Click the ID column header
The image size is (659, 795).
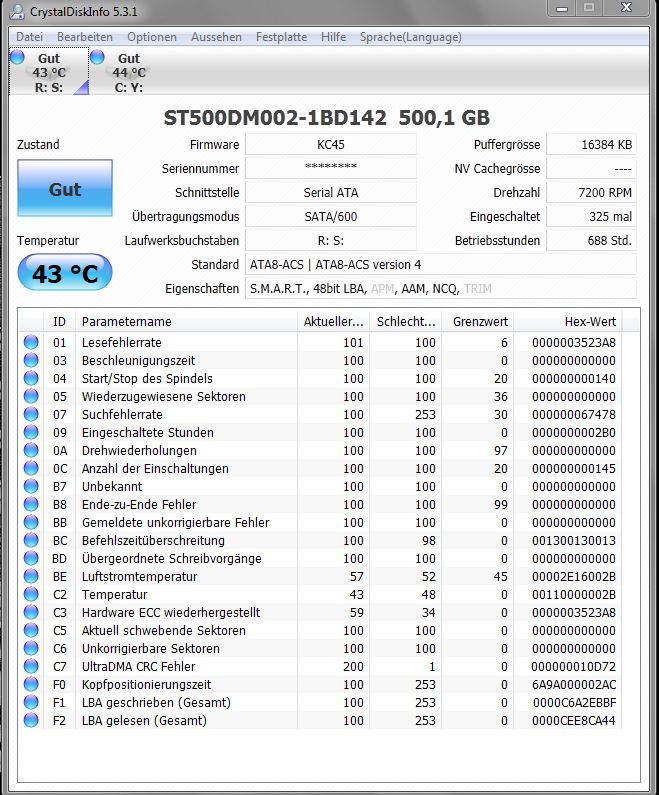[60, 321]
